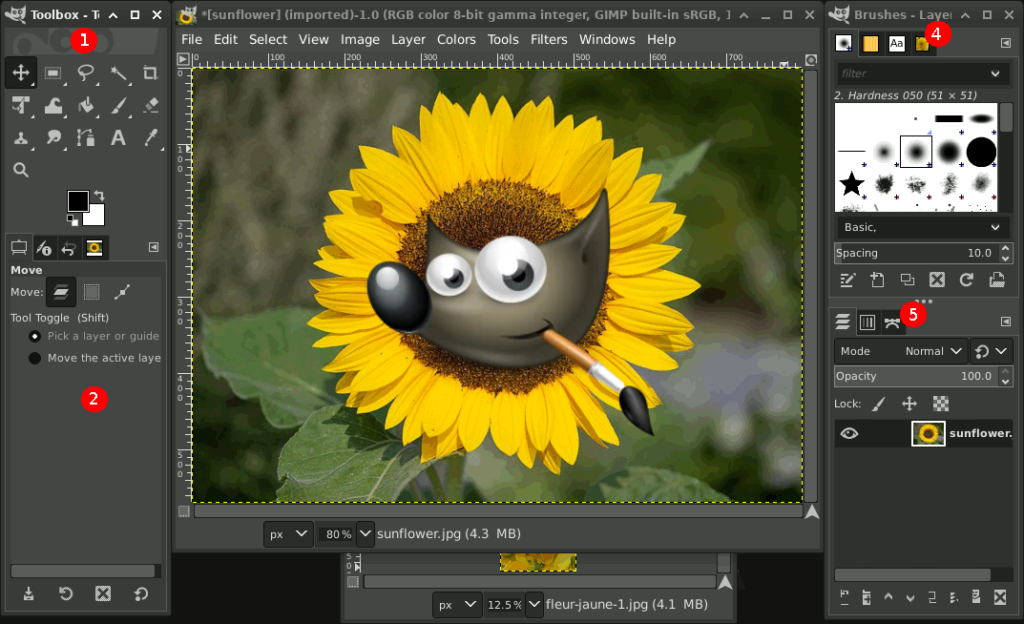Edit the selected brush

tap(847, 280)
